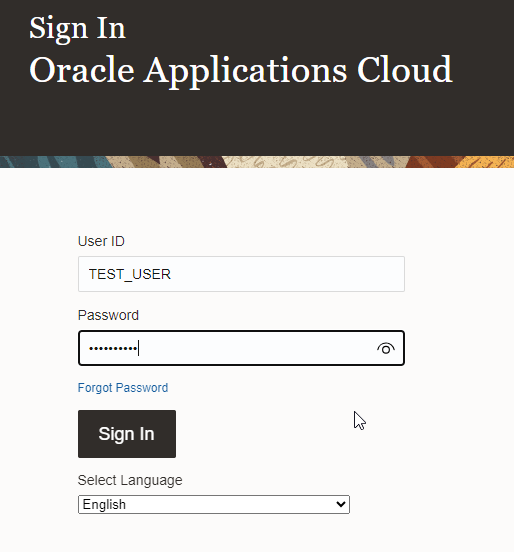
Task: Click the teal section of decorative banner
Action: [53, 162]
